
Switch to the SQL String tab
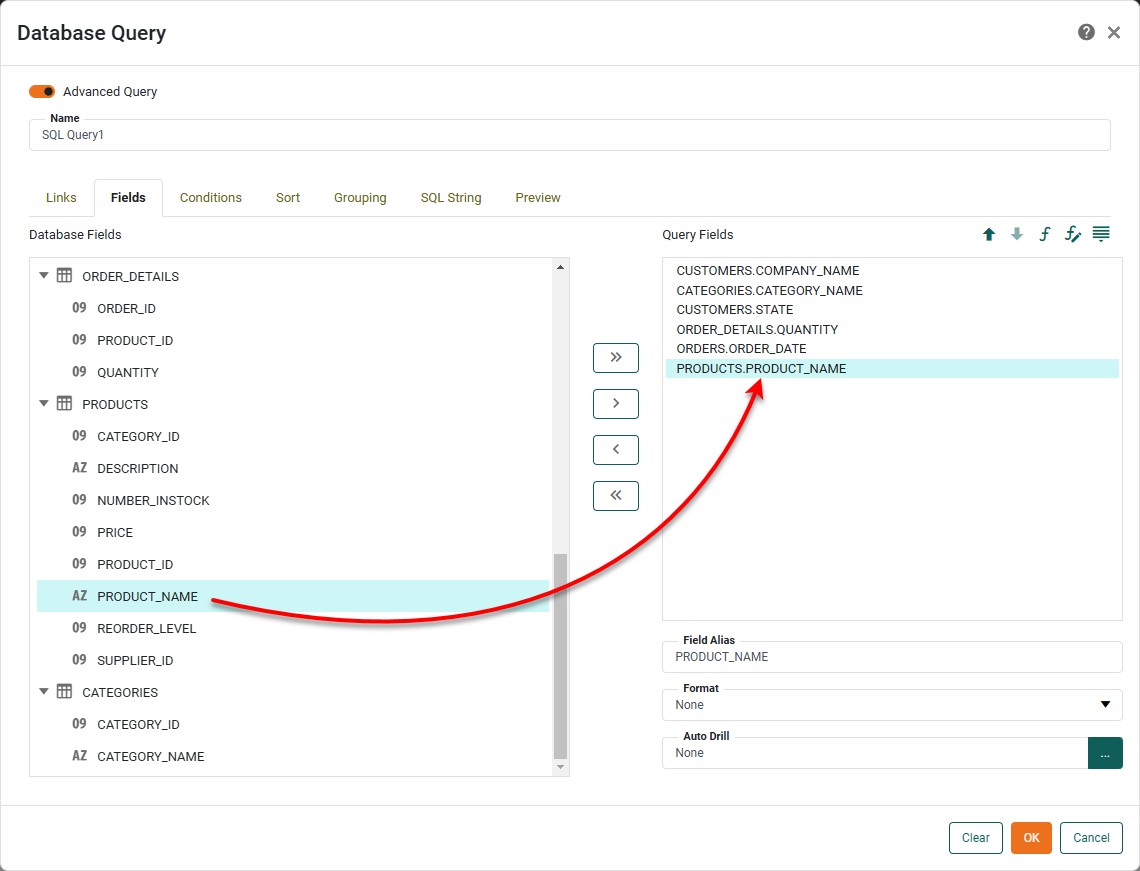(x=450, y=197)
